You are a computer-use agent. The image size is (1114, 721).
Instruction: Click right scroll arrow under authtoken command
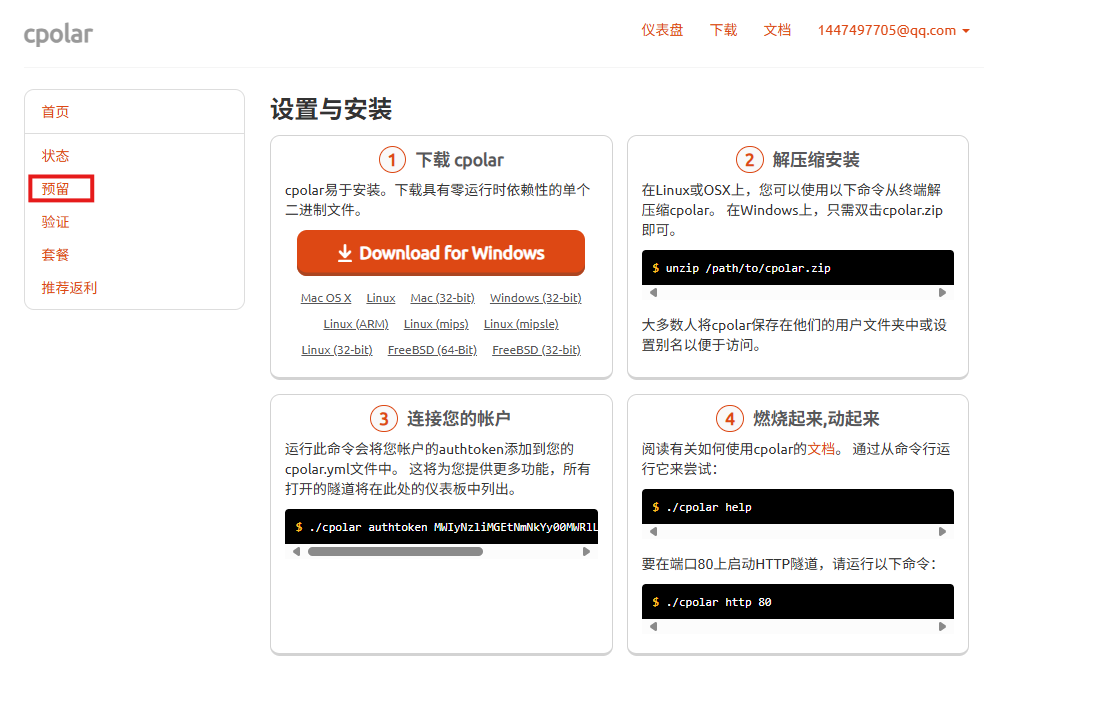[586, 551]
